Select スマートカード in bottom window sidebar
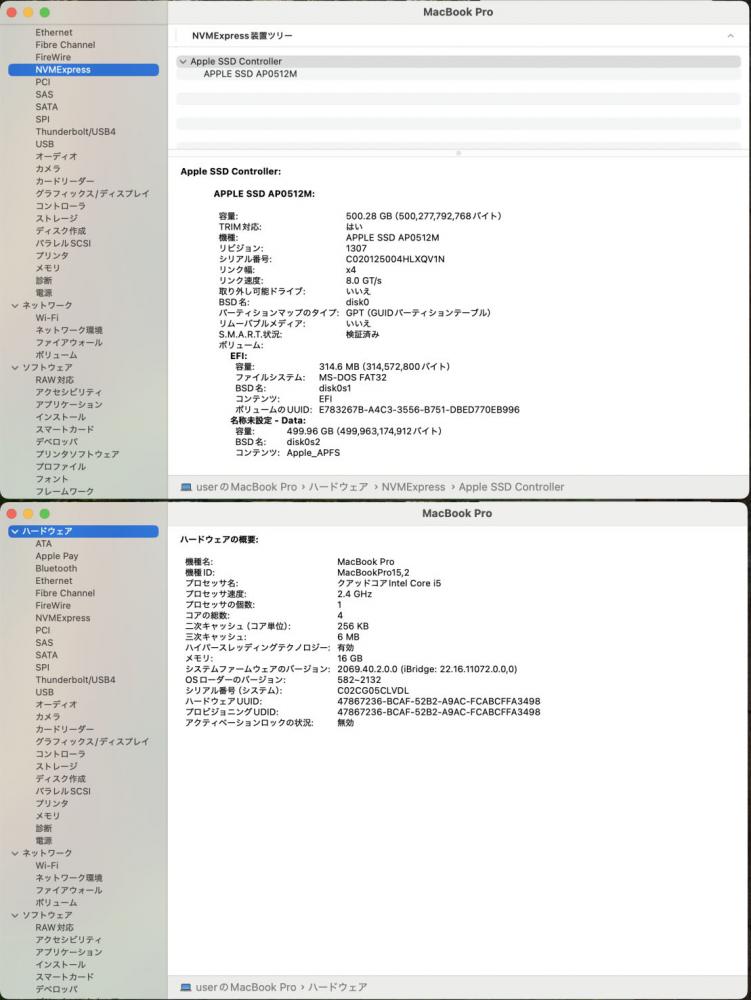 click(x=64, y=976)
